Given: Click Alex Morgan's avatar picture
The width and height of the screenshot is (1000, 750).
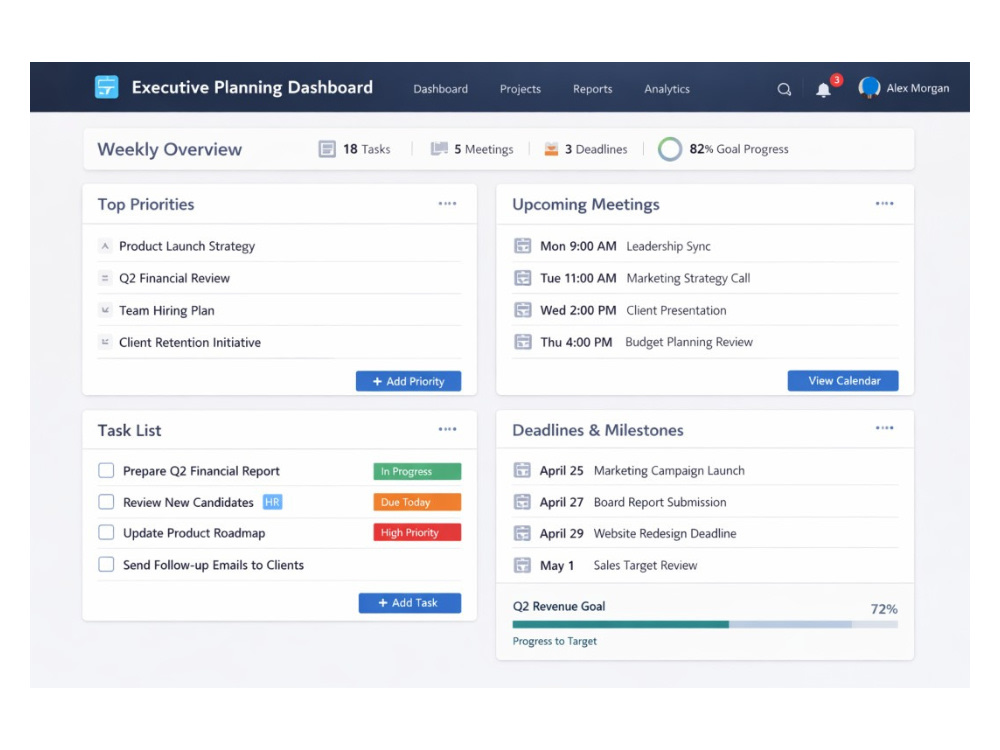Looking at the screenshot, I should click(x=869, y=87).
